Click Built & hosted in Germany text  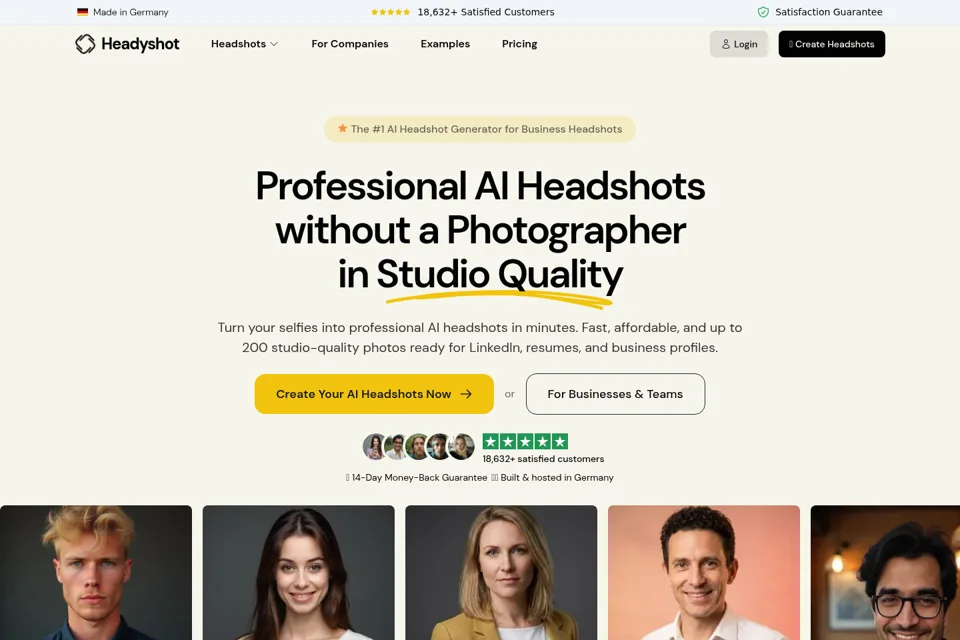[557, 478]
